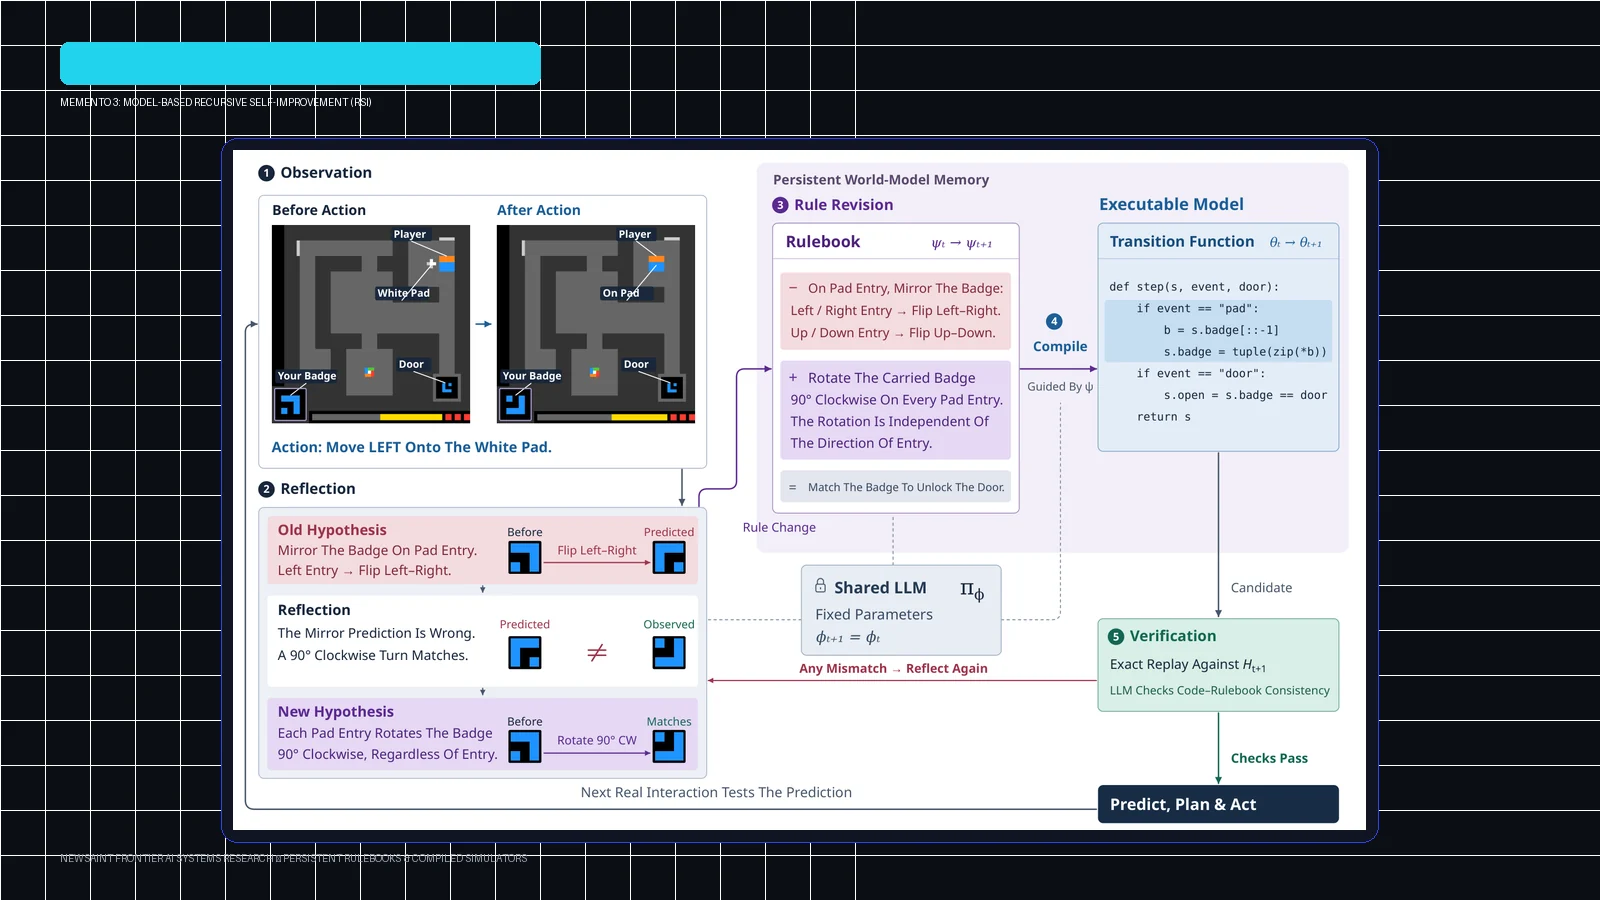Click 'Persistent World-Model Memory' title

coord(881,180)
